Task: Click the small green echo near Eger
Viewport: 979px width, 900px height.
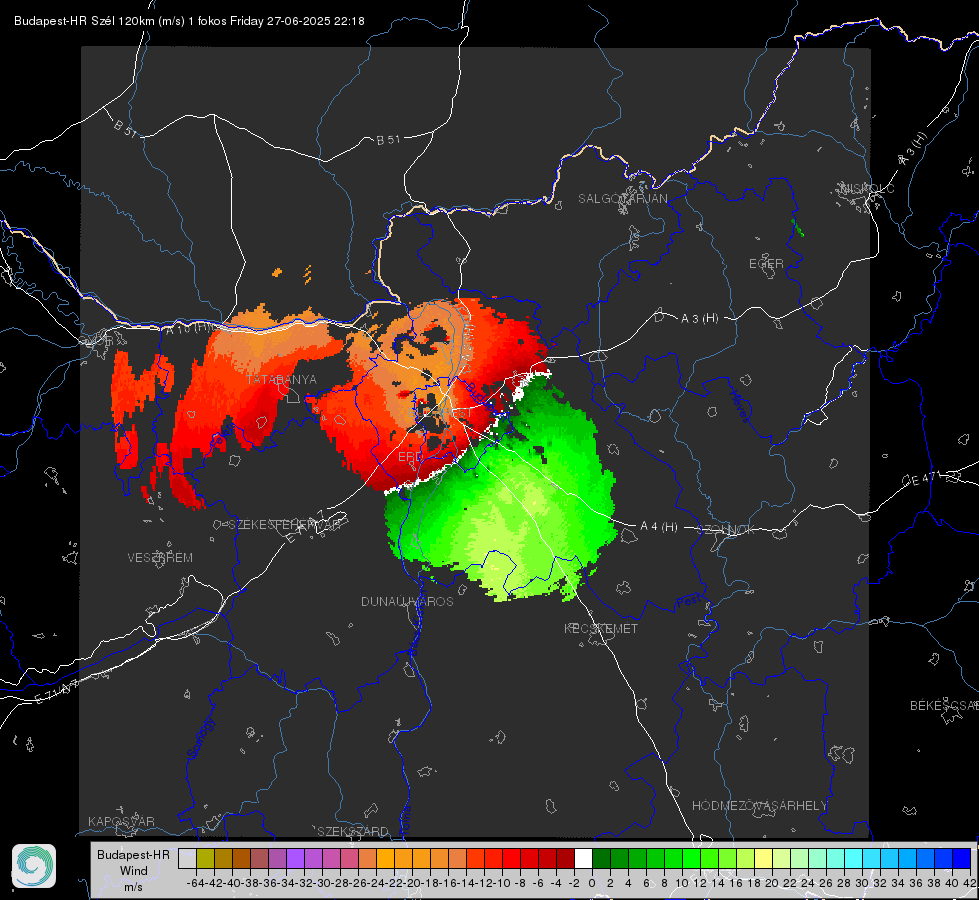Action: (x=797, y=227)
